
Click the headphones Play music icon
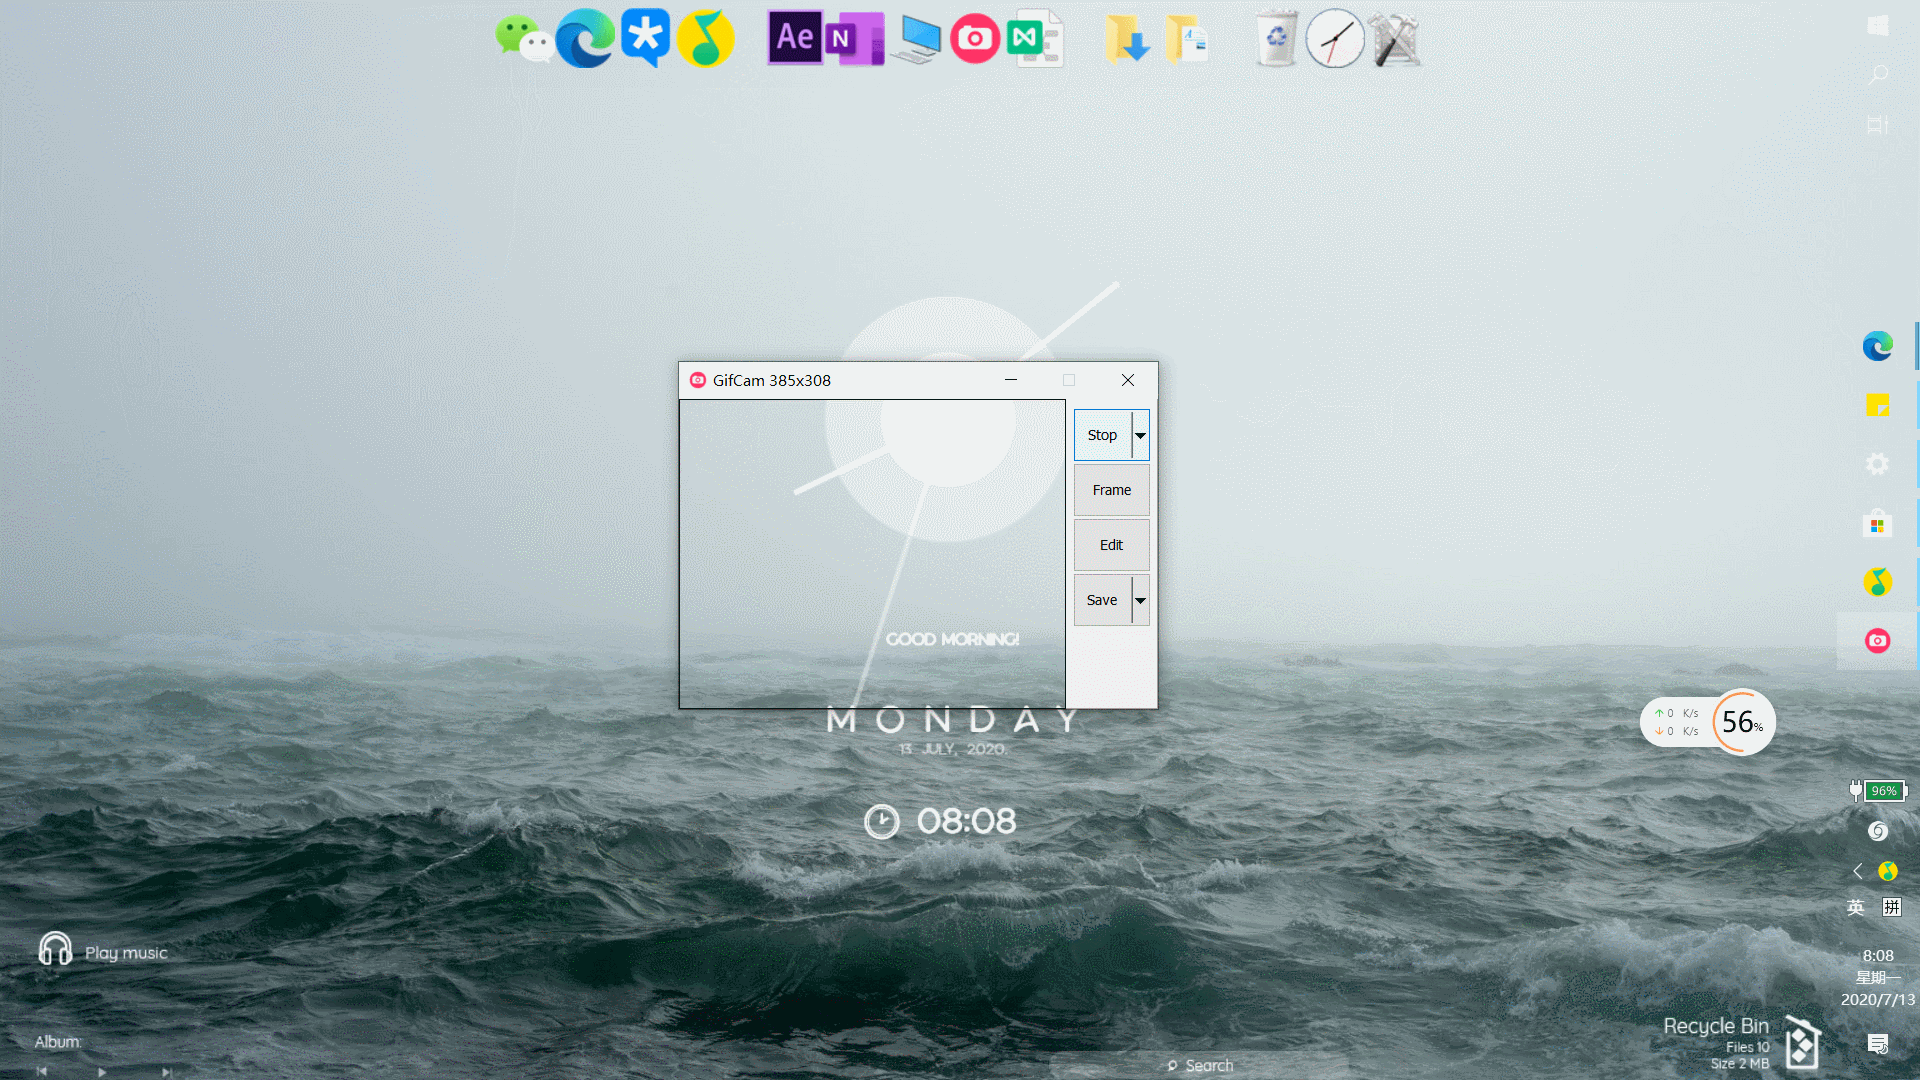pos(55,949)
